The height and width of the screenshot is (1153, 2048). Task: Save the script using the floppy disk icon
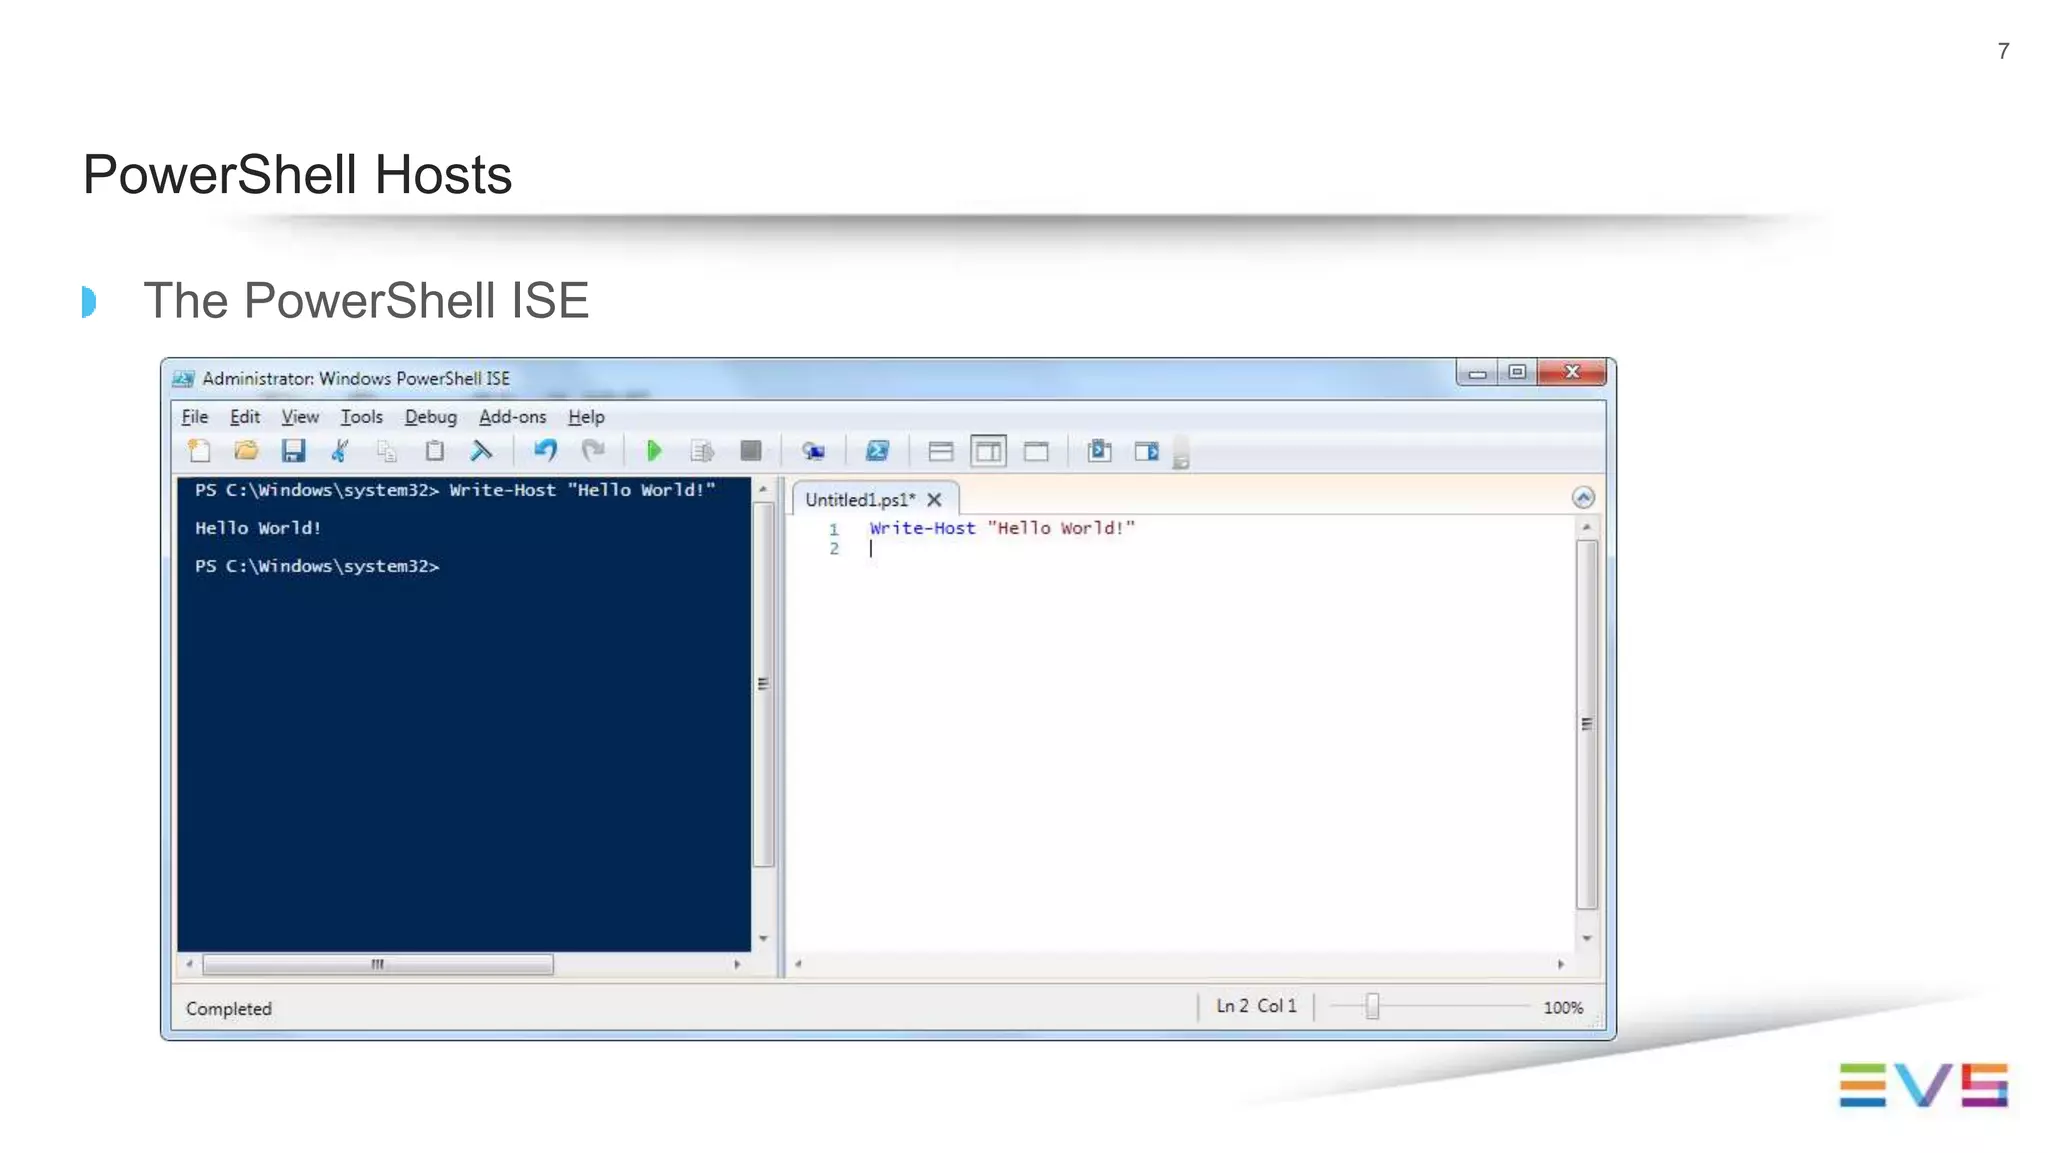tap(293, 451)
